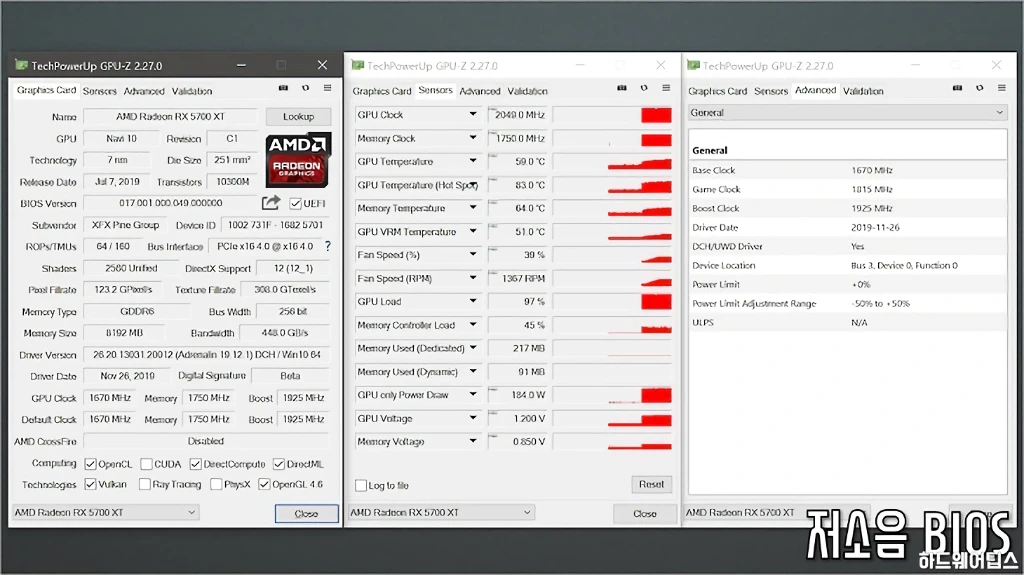This screenshot has width=1024, height=575.
Task: Switch to Validation tab in left window
Action: (192, 91)
